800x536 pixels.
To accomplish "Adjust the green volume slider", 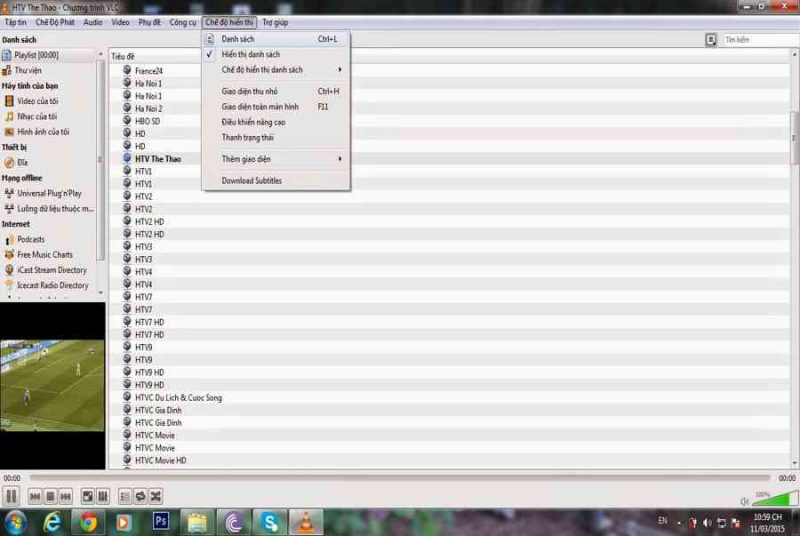I will tap(775, 498).
